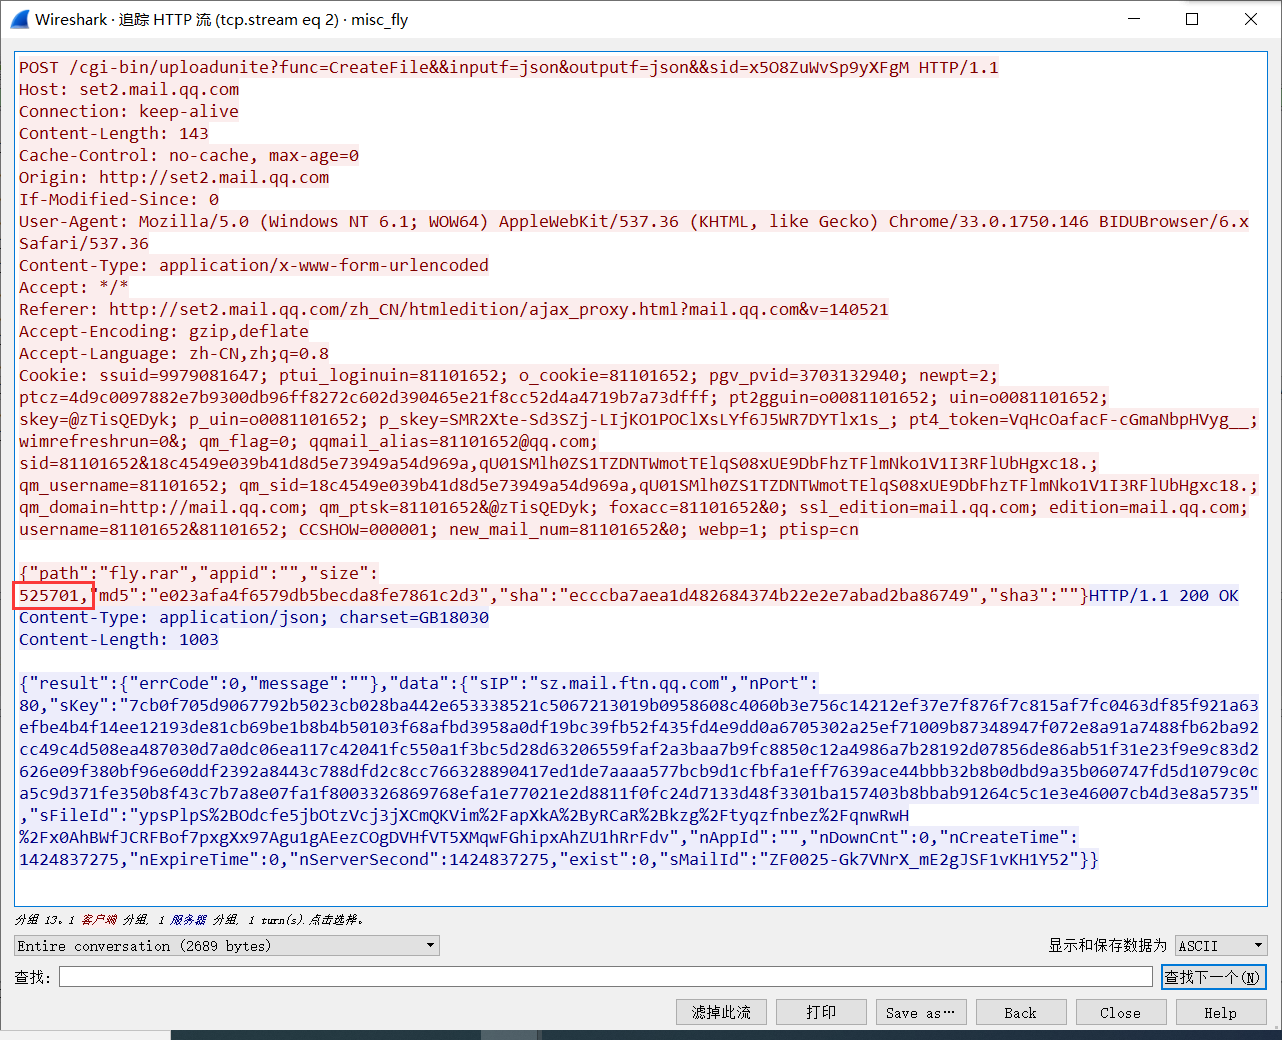
Task: Click the response Content-Length: 1003 line
Action: [119, 639]
